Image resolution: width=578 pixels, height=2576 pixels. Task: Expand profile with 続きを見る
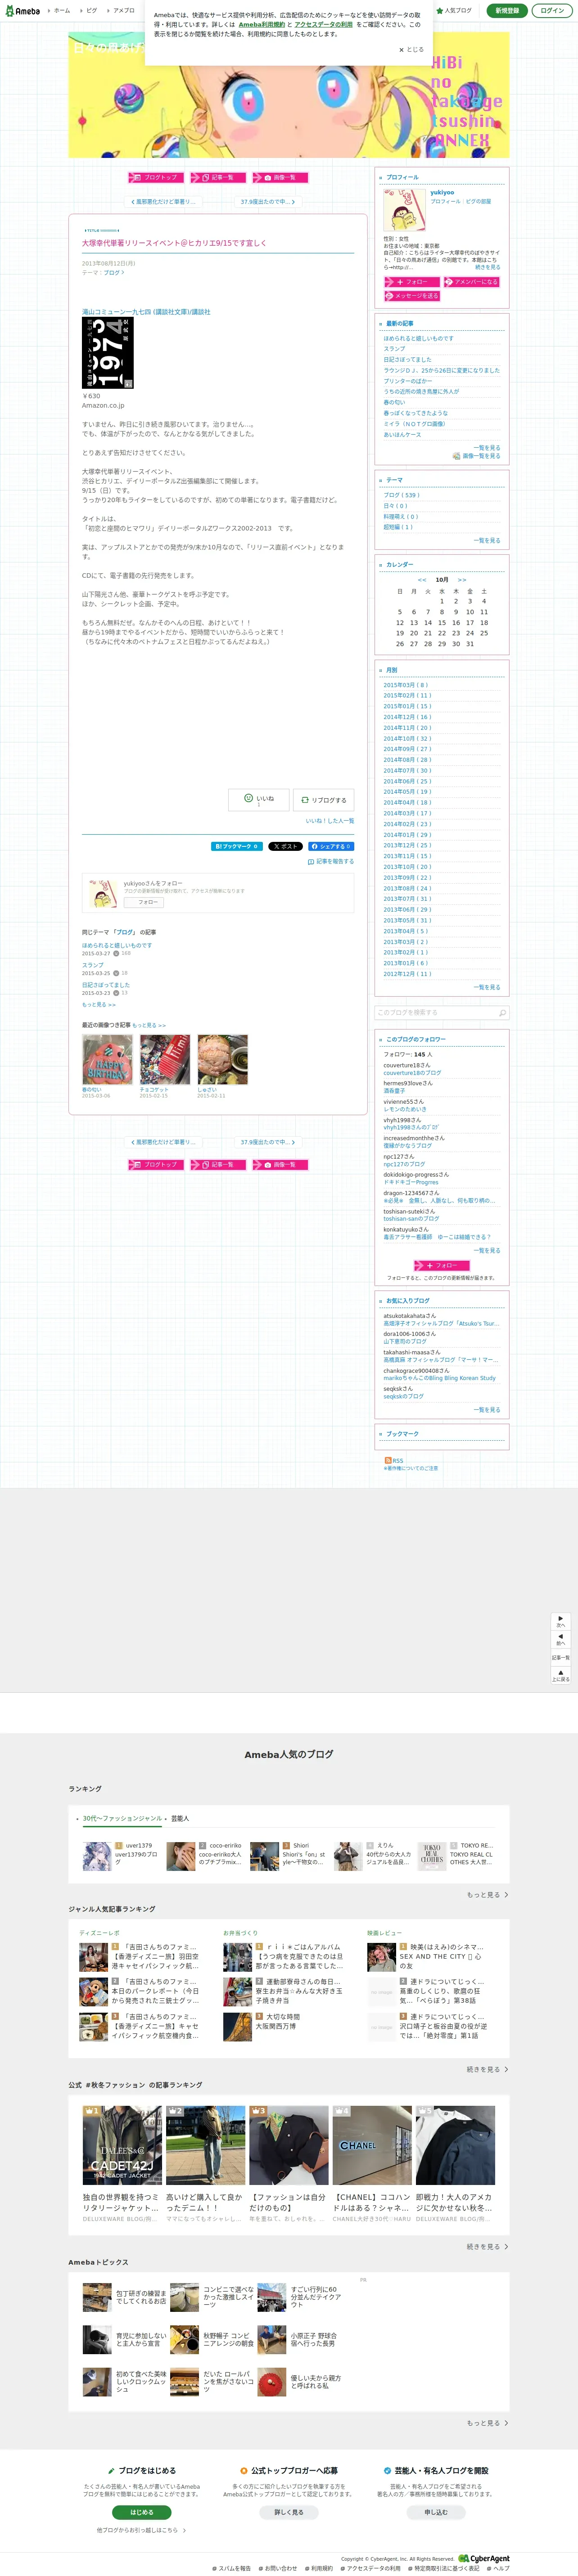[x=488, y=267]
